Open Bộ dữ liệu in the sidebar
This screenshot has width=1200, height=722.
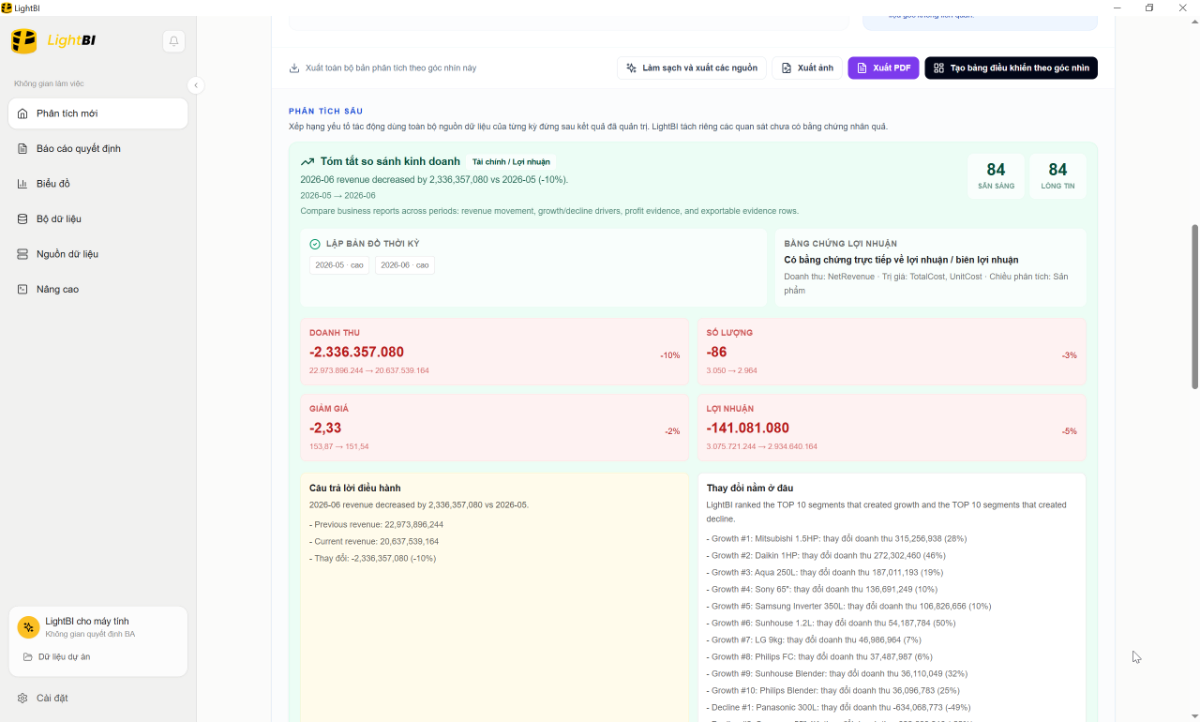[x=98, y=219]
